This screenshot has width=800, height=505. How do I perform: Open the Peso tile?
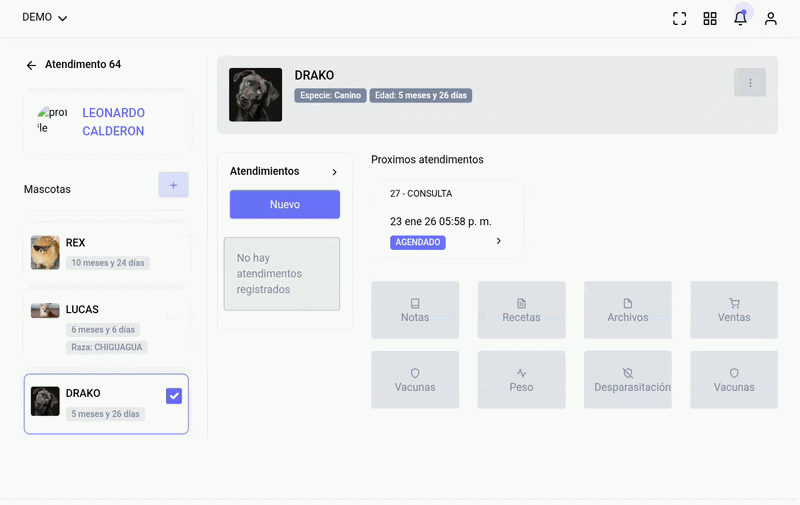521,380
